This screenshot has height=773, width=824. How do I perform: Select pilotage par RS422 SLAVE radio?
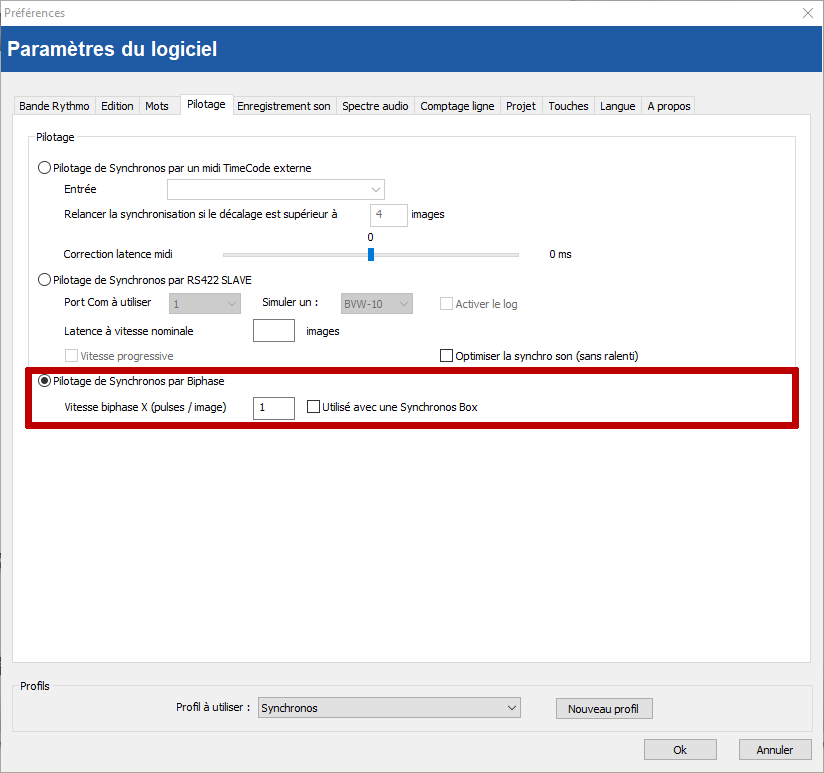pos(44,279)
